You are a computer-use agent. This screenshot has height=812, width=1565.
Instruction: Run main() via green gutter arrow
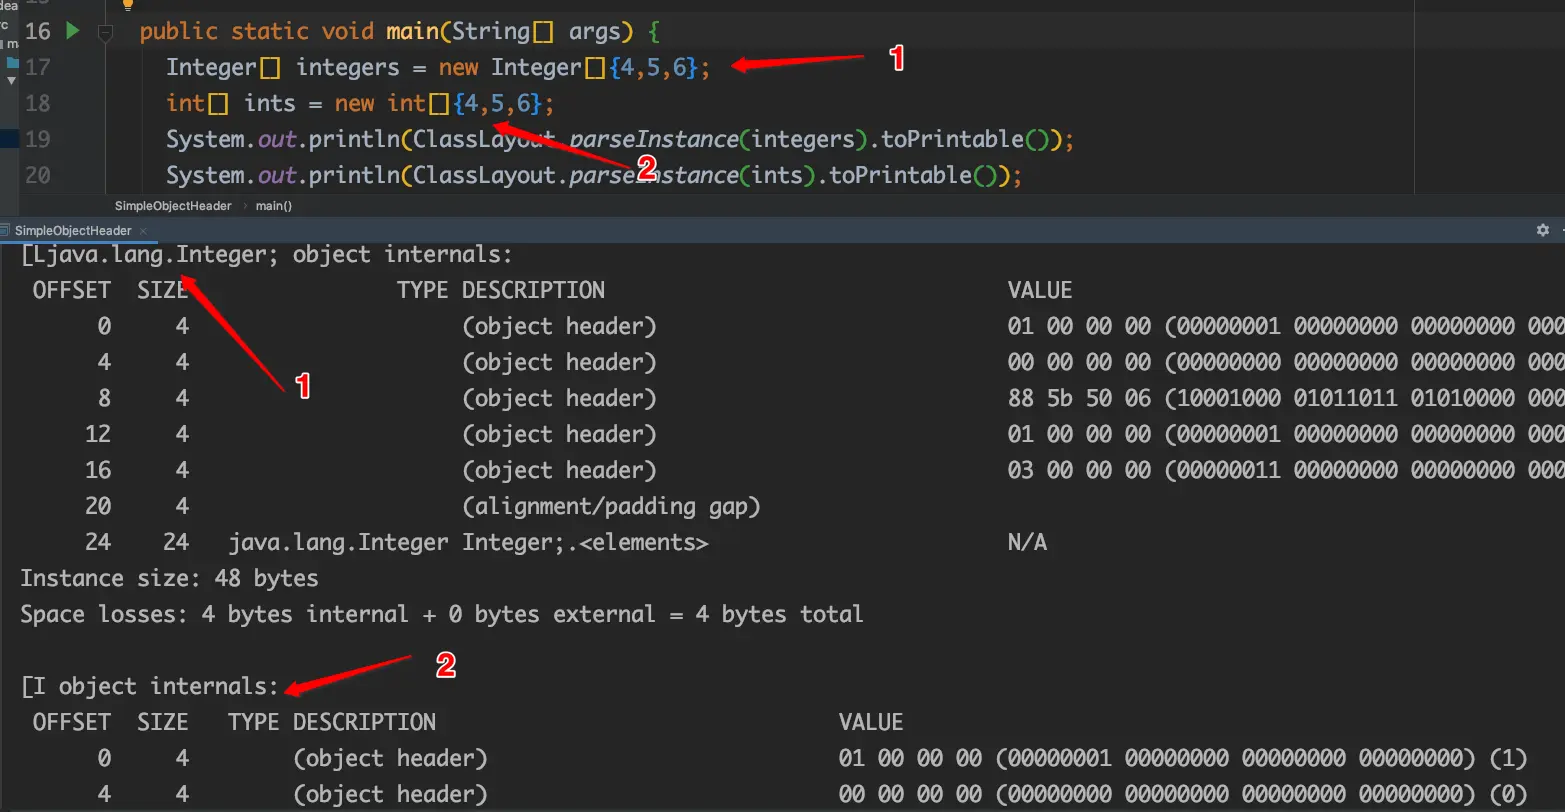(x=72, y=31)
